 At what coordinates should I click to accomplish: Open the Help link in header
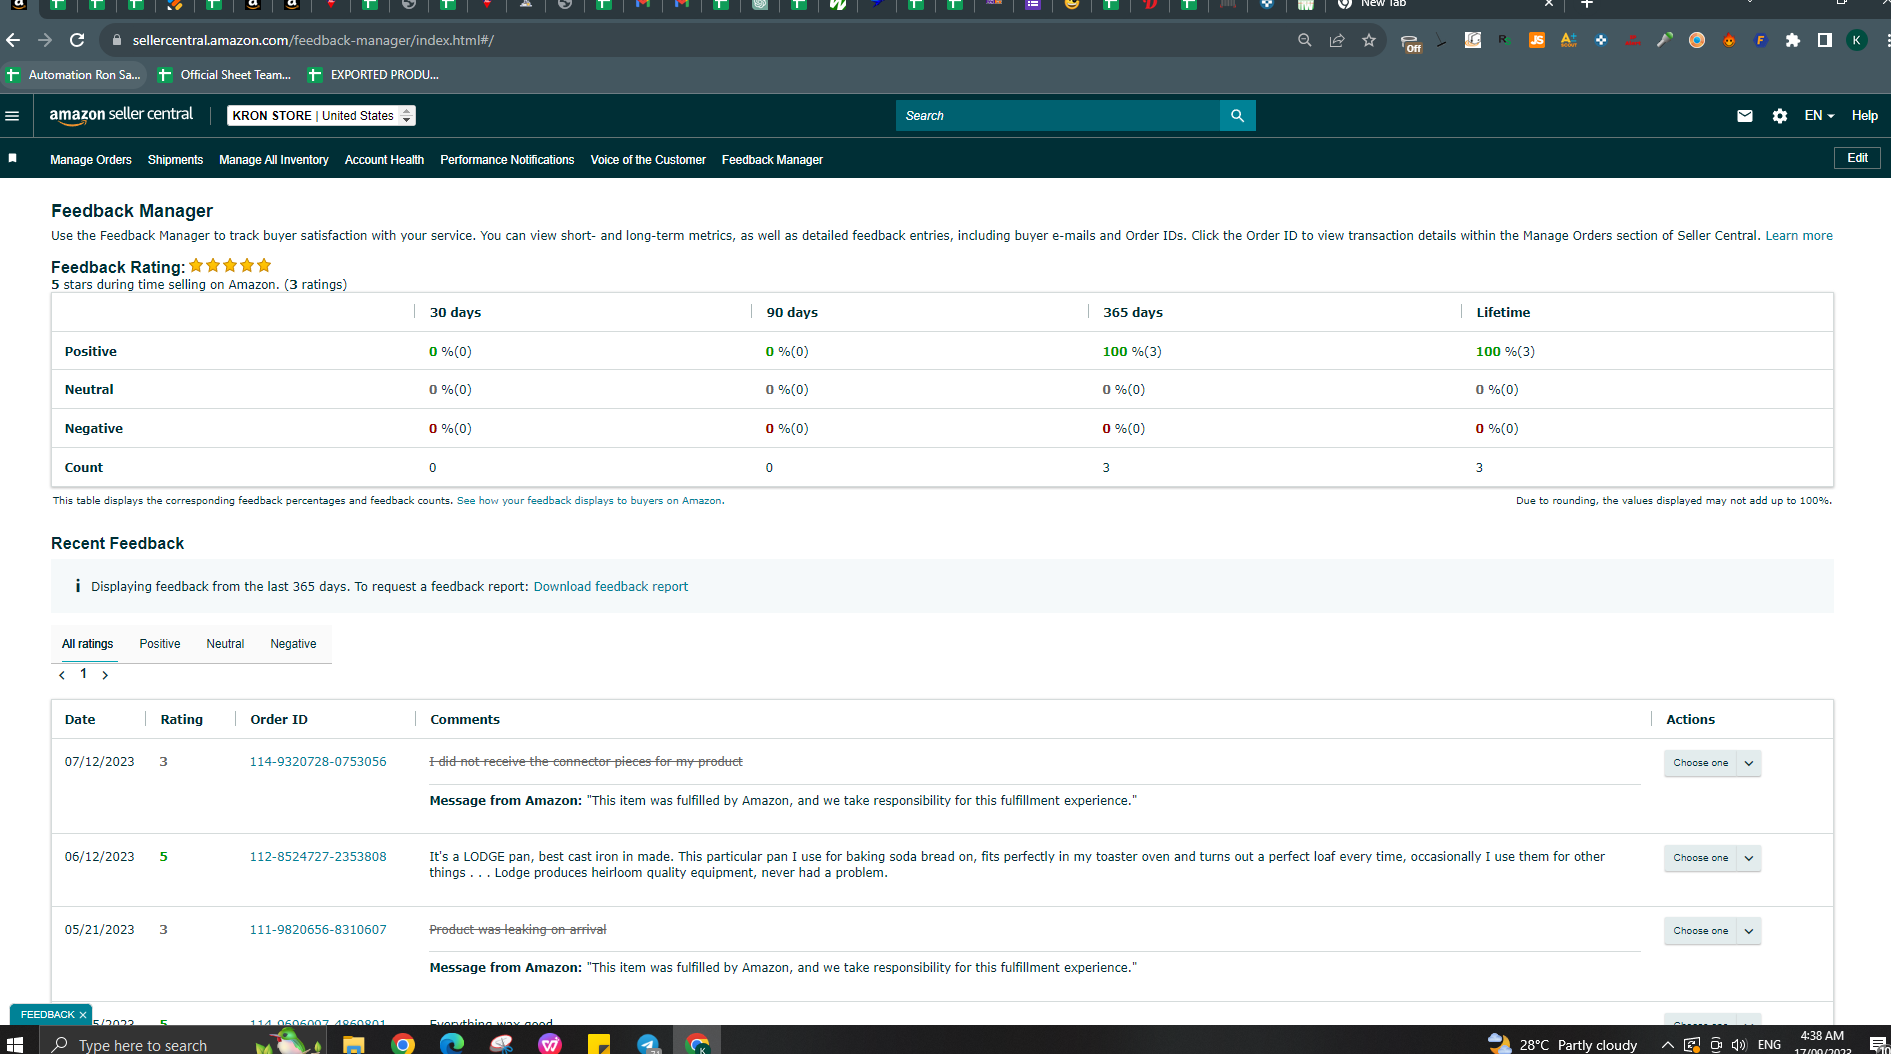click(1864, 116)
